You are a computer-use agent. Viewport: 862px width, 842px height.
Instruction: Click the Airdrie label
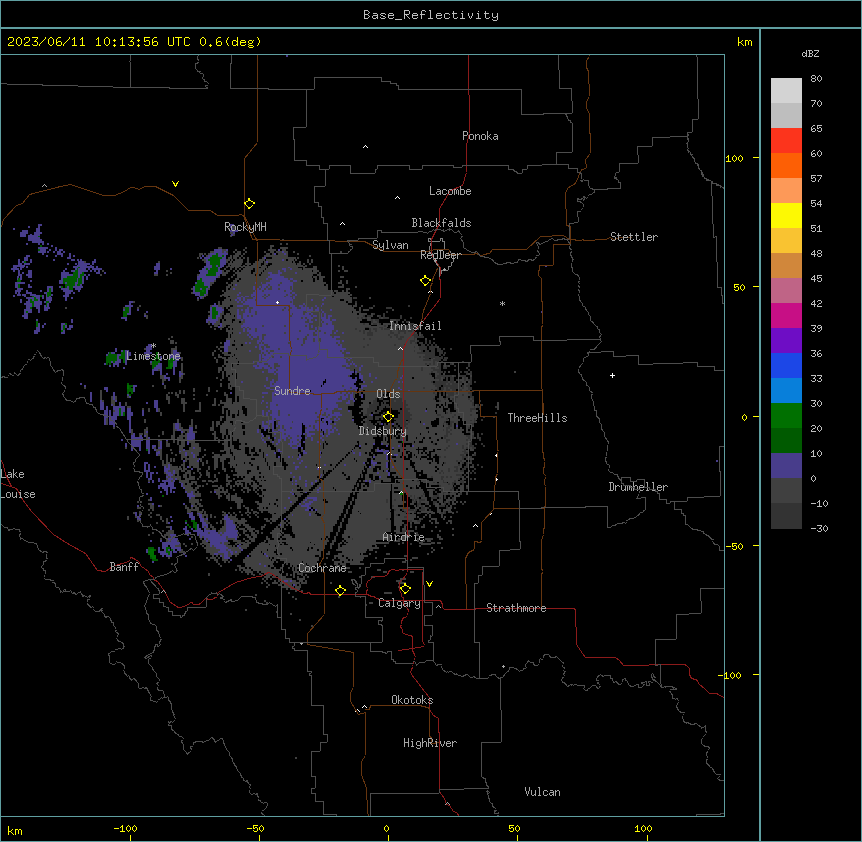[x=403, y=537]
